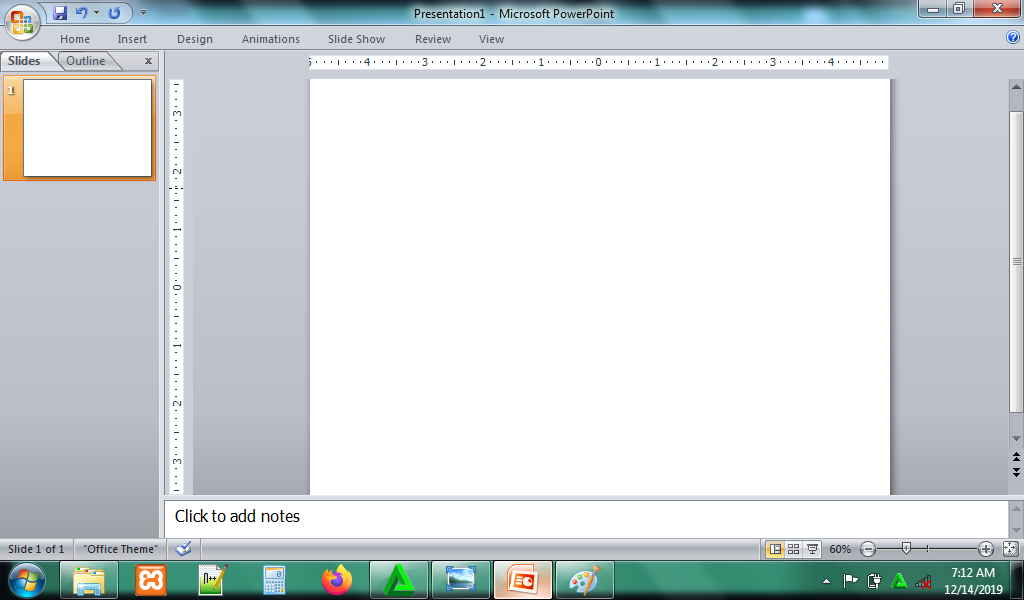Open PowerPoint Help question mark icon
The image size is (1024, 600).
pos(1013,37)
